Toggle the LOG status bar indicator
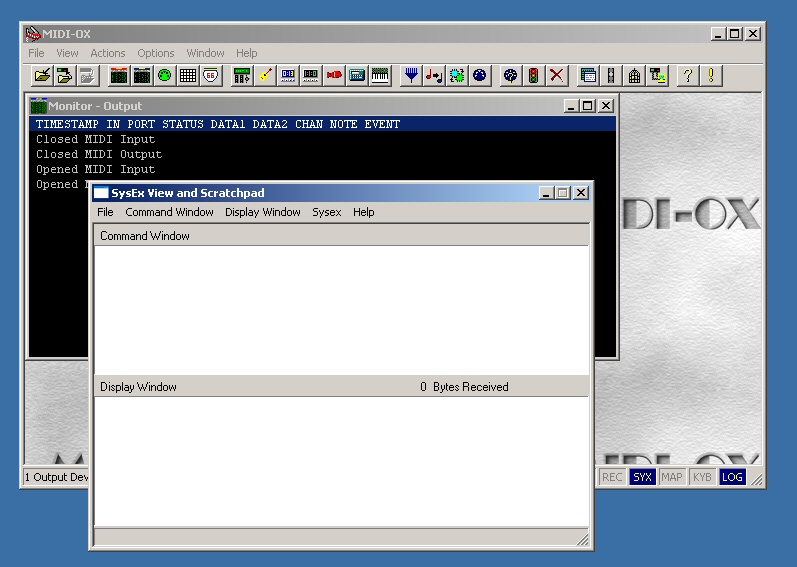This screenshot has height=567, width=797. [x=732, y=477]
